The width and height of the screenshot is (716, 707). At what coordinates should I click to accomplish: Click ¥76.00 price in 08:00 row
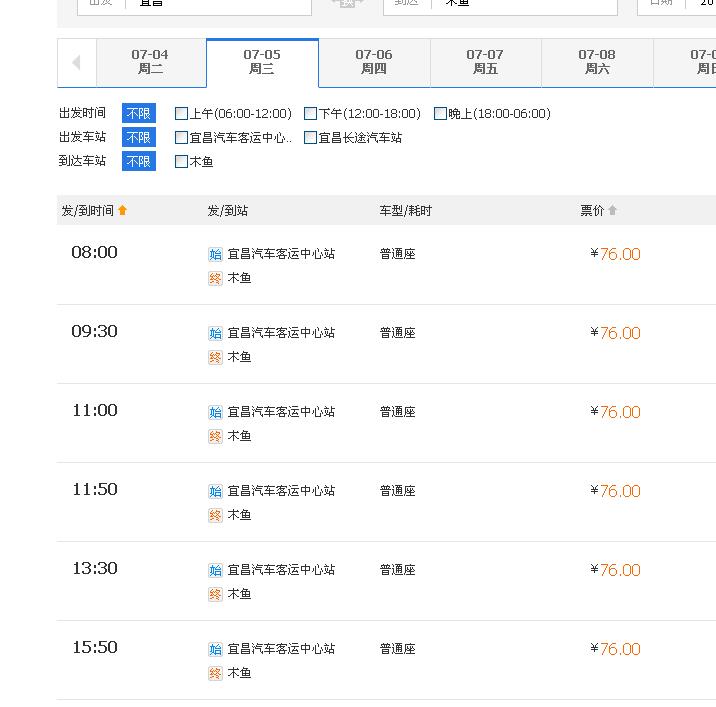(615, 254)
